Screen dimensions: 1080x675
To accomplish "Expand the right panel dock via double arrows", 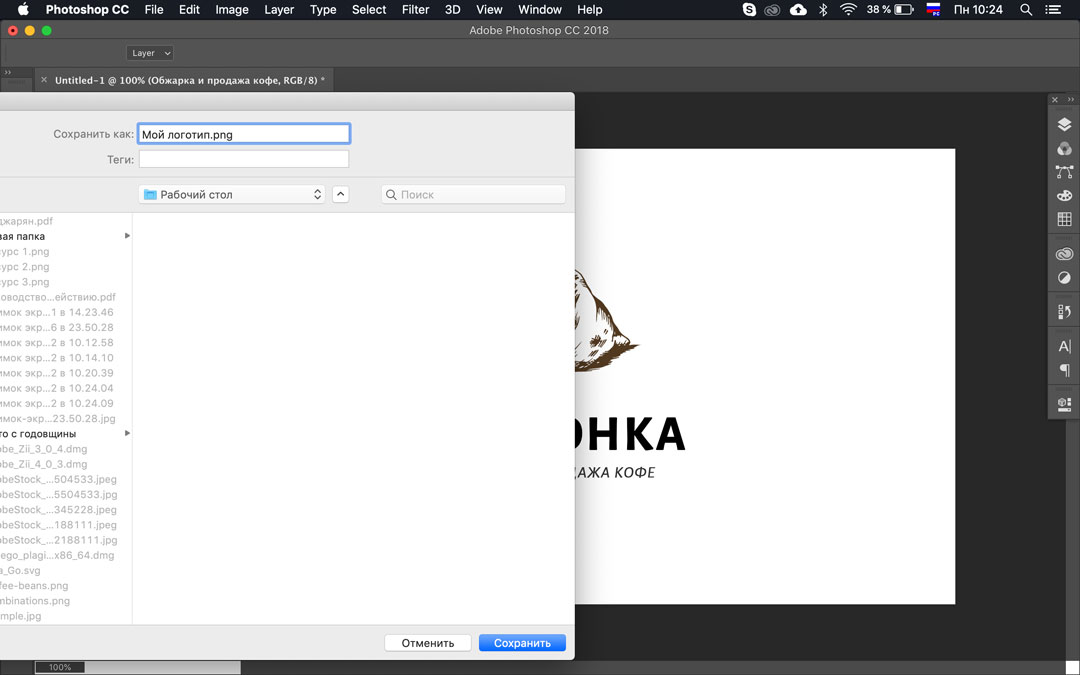I will point(1071,100).
